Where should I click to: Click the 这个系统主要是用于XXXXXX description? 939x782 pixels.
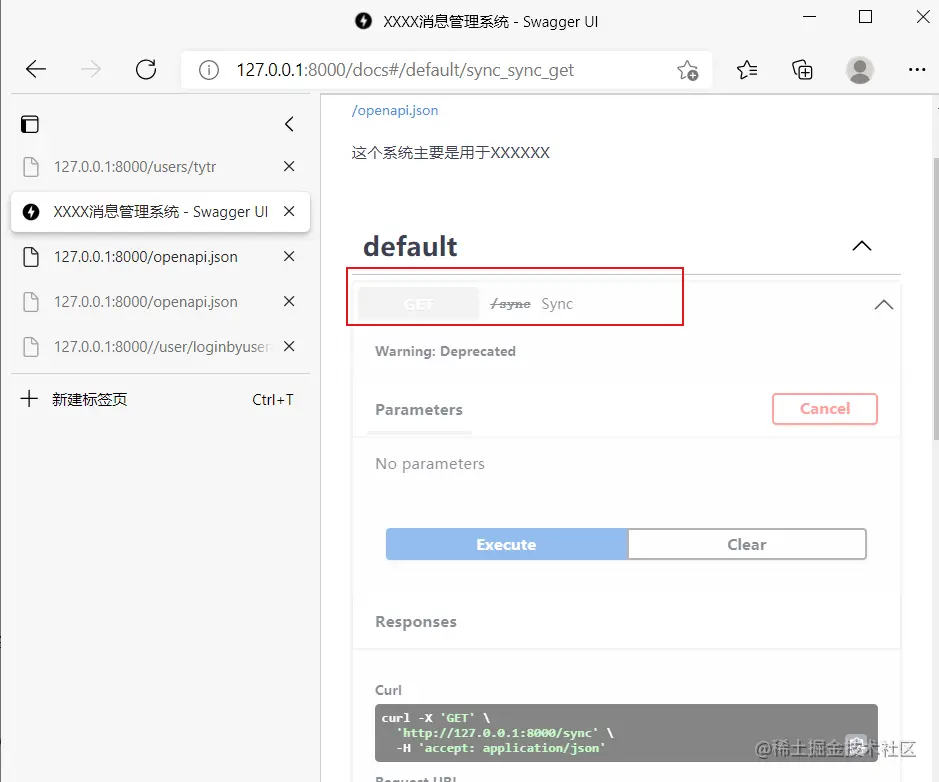[450, 153]
